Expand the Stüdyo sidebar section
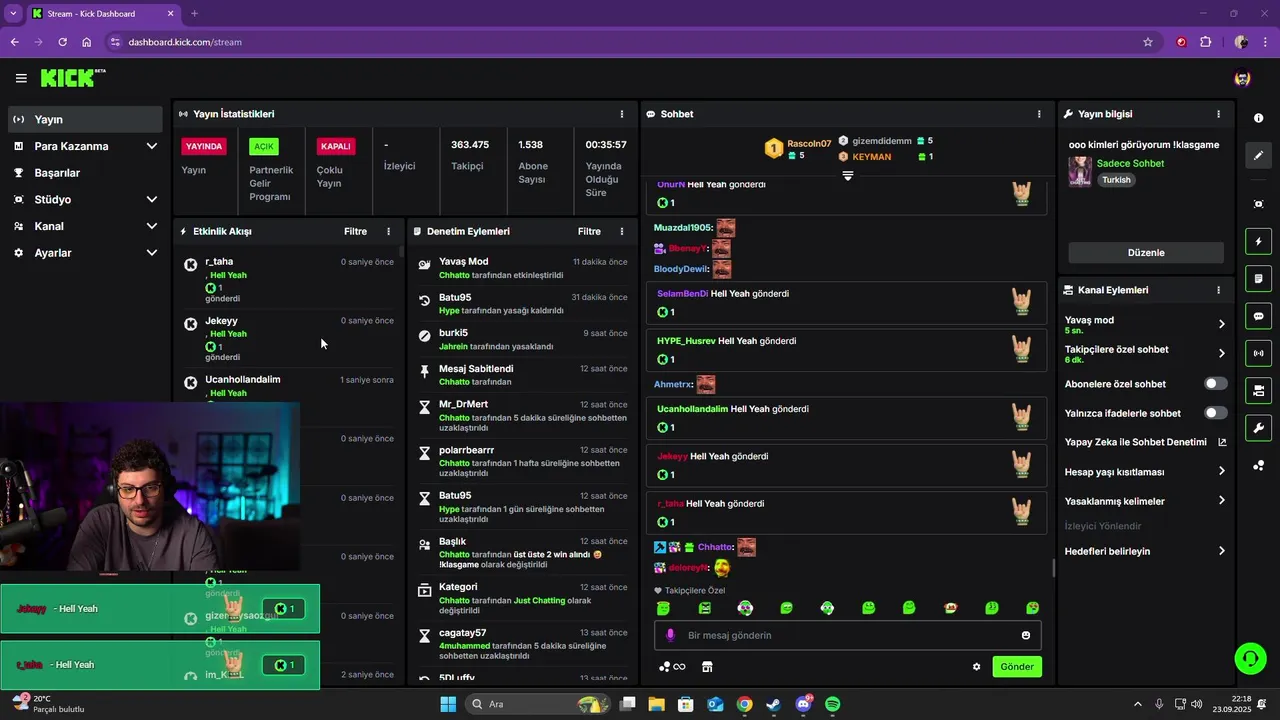 (152, 199)
